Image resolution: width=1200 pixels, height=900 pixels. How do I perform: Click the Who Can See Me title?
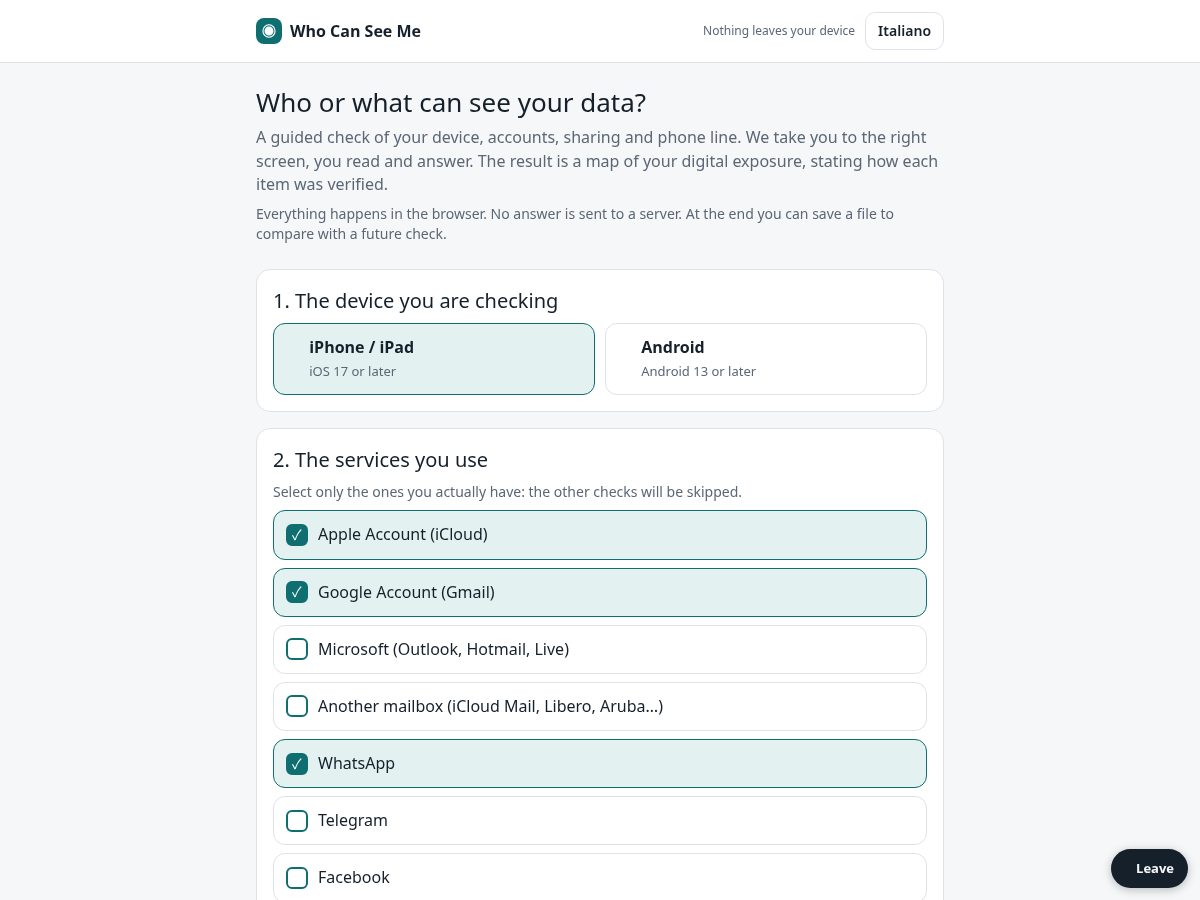tap(355, 31)
